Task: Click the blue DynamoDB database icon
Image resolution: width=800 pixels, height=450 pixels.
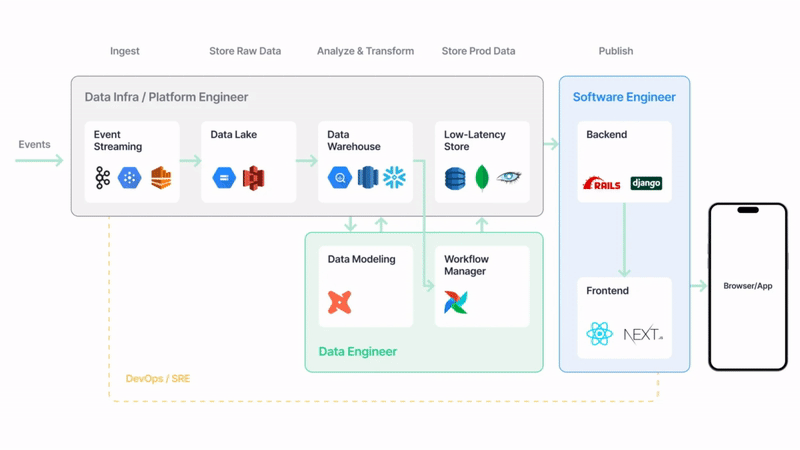Action: coord(456,178)
